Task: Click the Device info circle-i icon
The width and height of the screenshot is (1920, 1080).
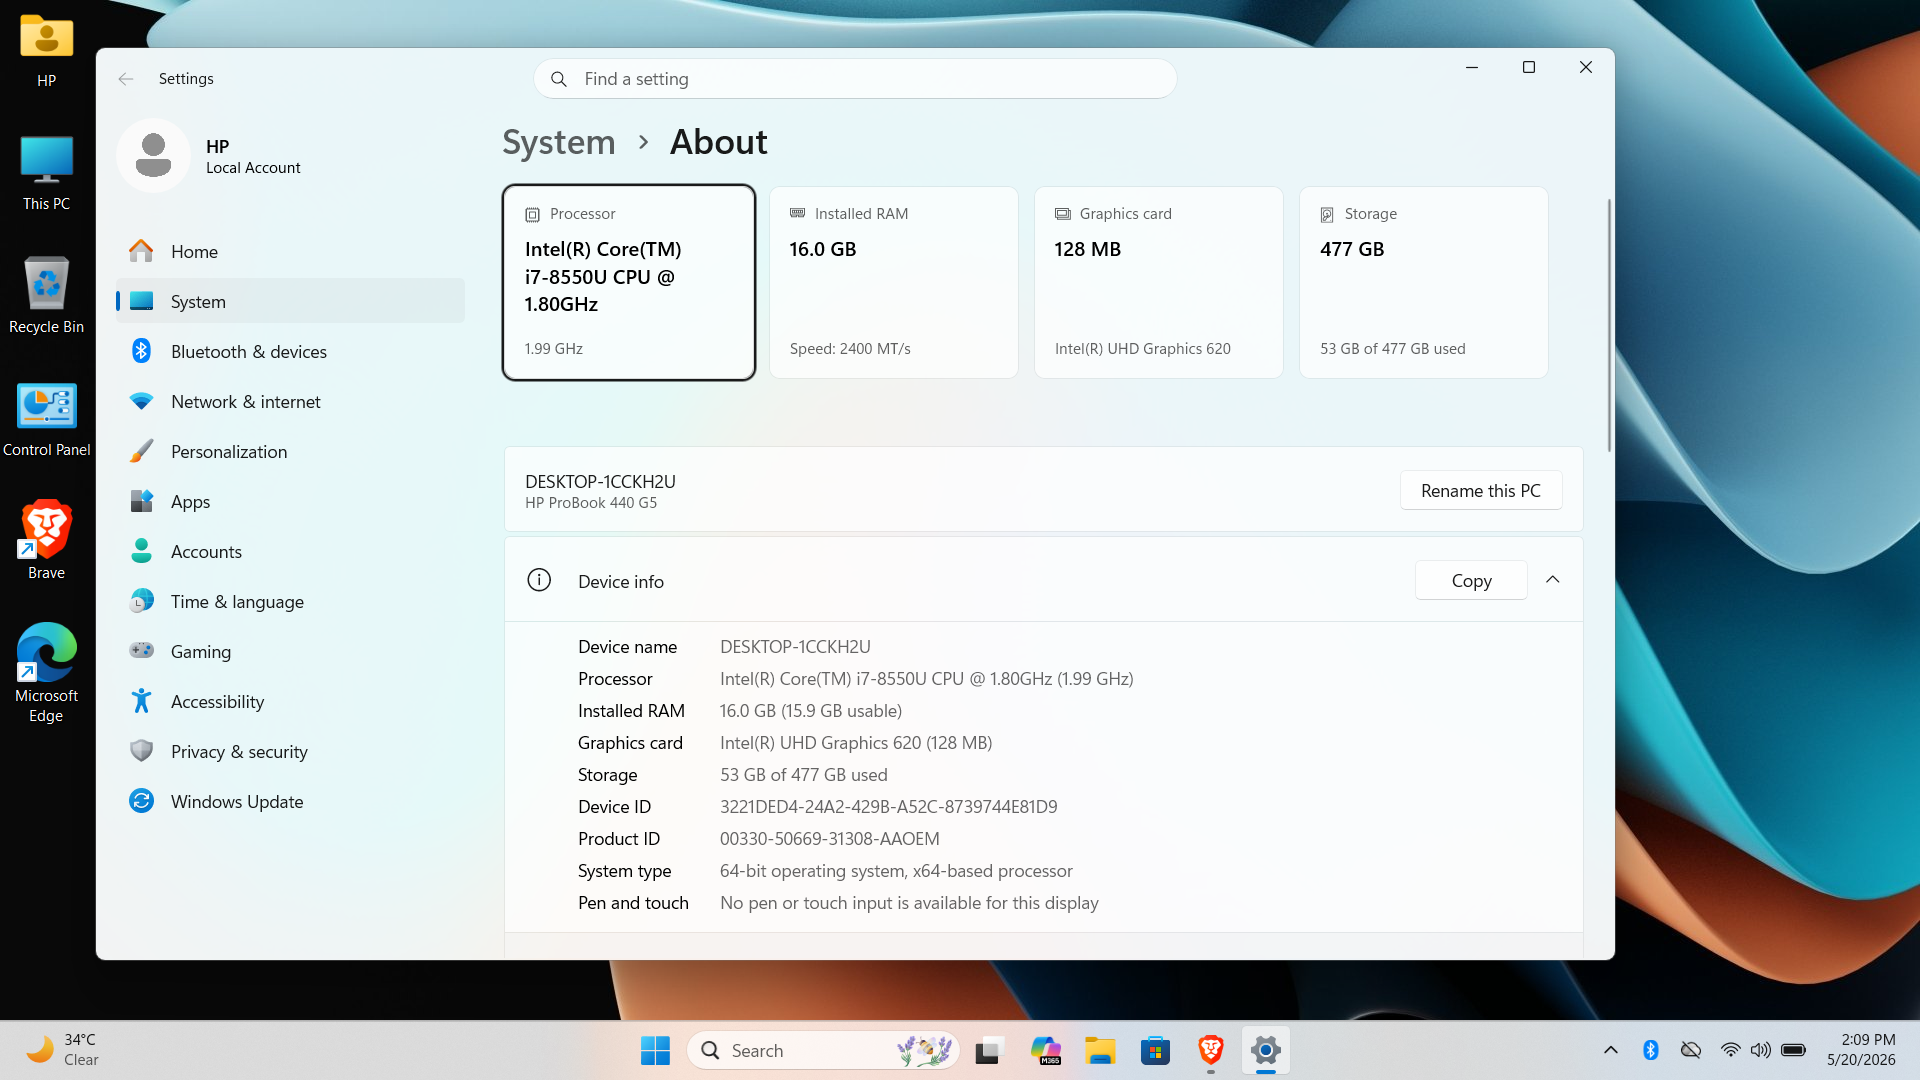Action: 539,580
